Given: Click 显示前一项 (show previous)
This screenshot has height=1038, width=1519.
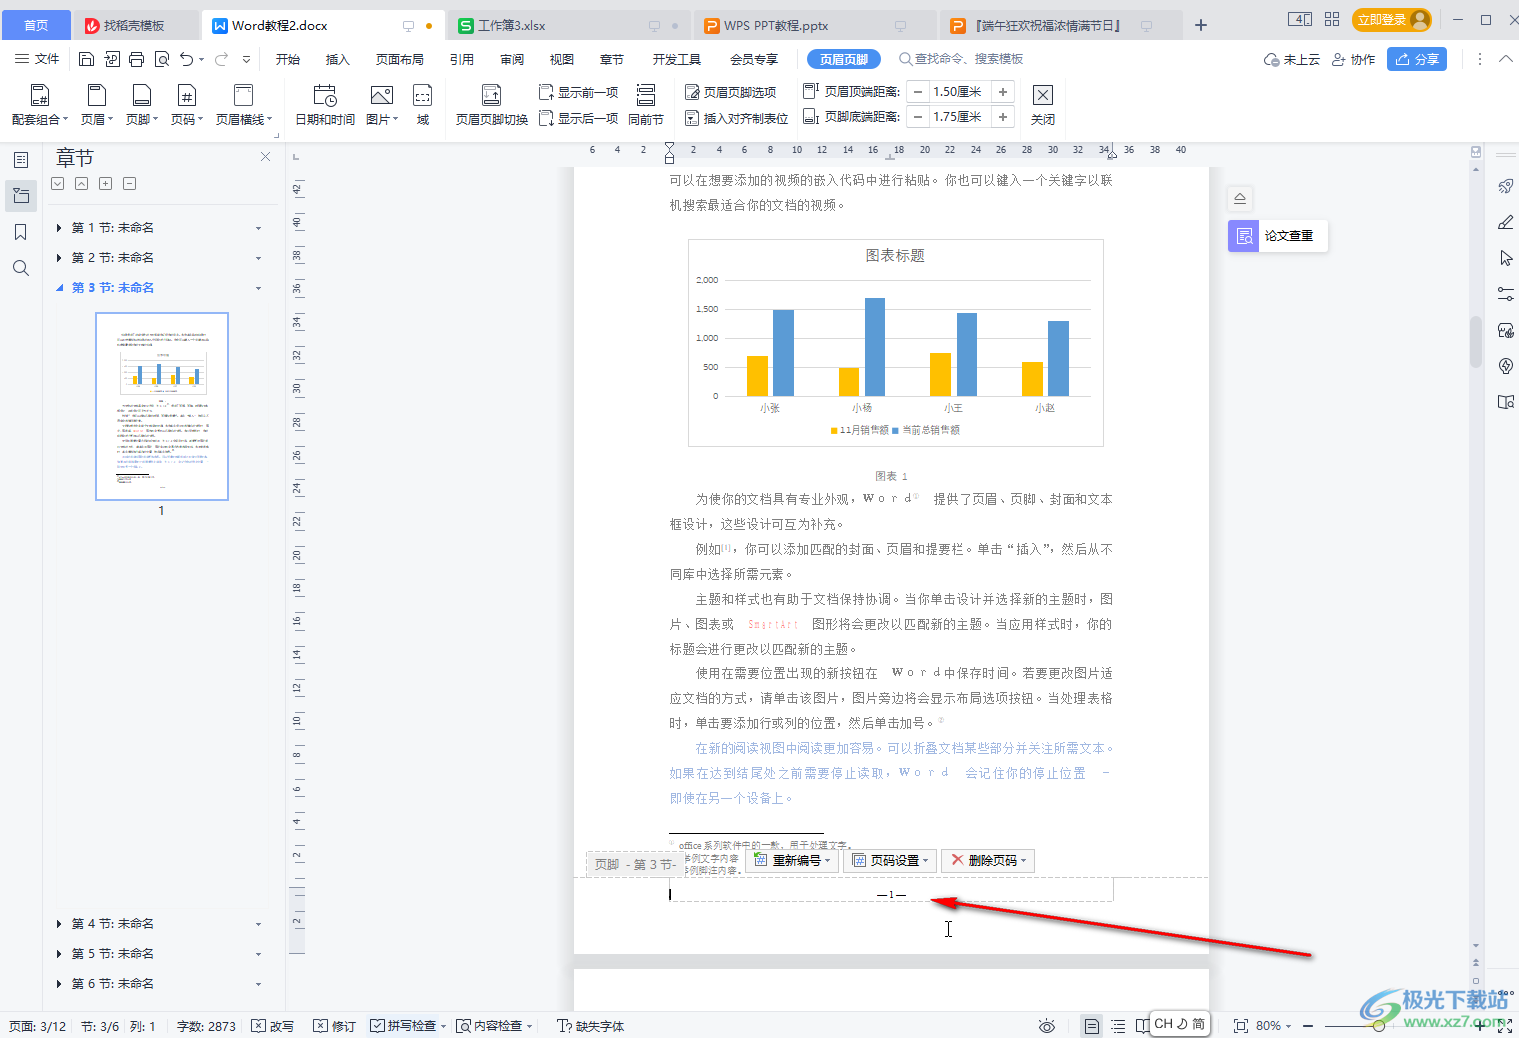Looking at the screenshot, I should click(x=579, y=92).
